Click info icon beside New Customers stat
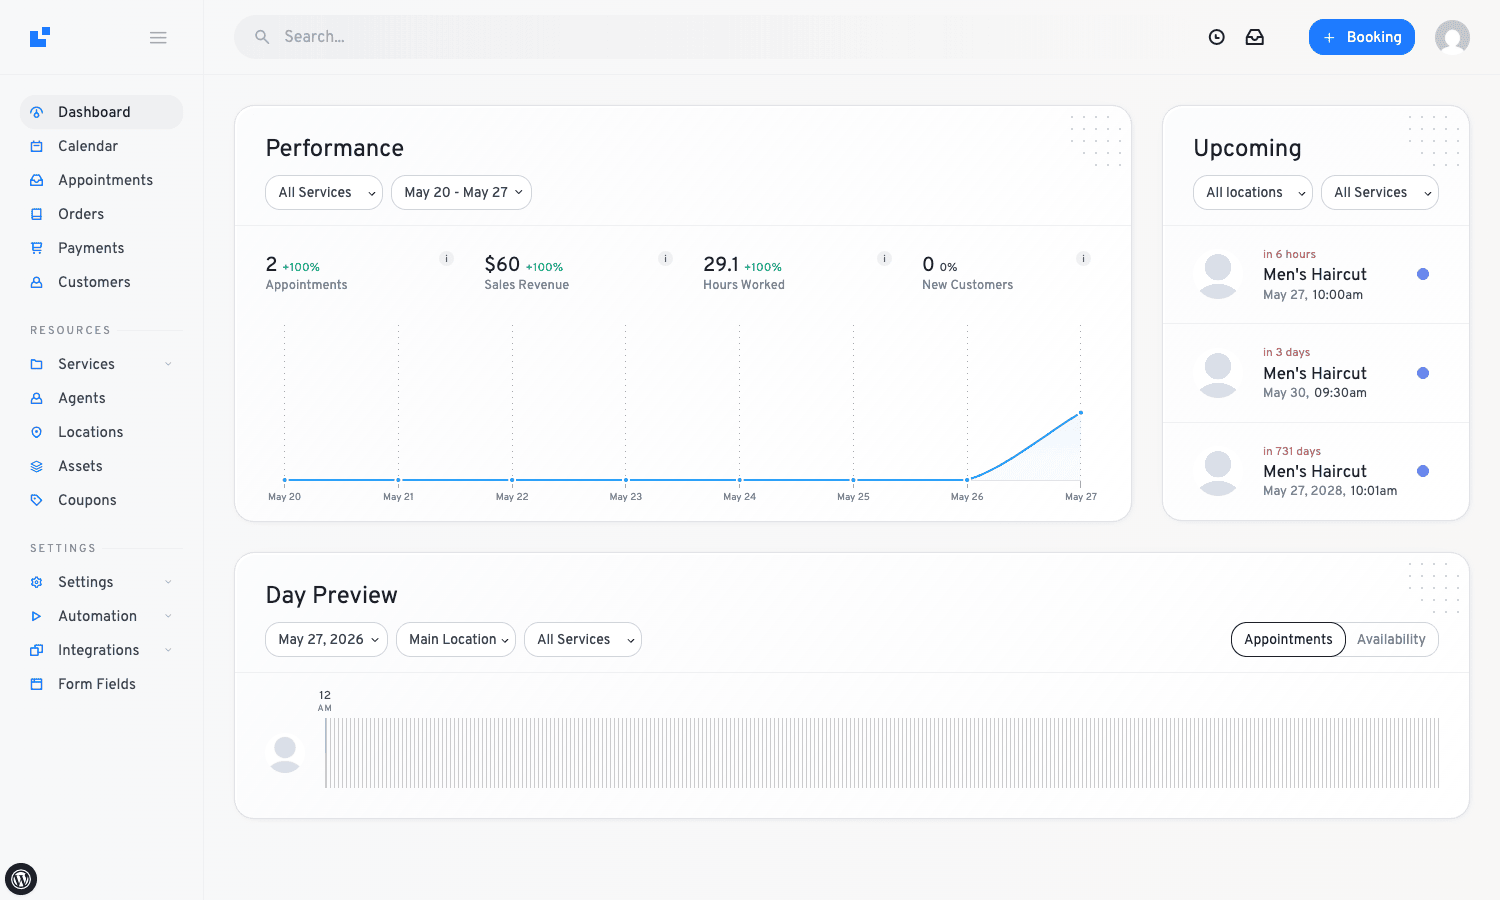The height and width of the screenshot is (900, 1500). coord(1082,258)
